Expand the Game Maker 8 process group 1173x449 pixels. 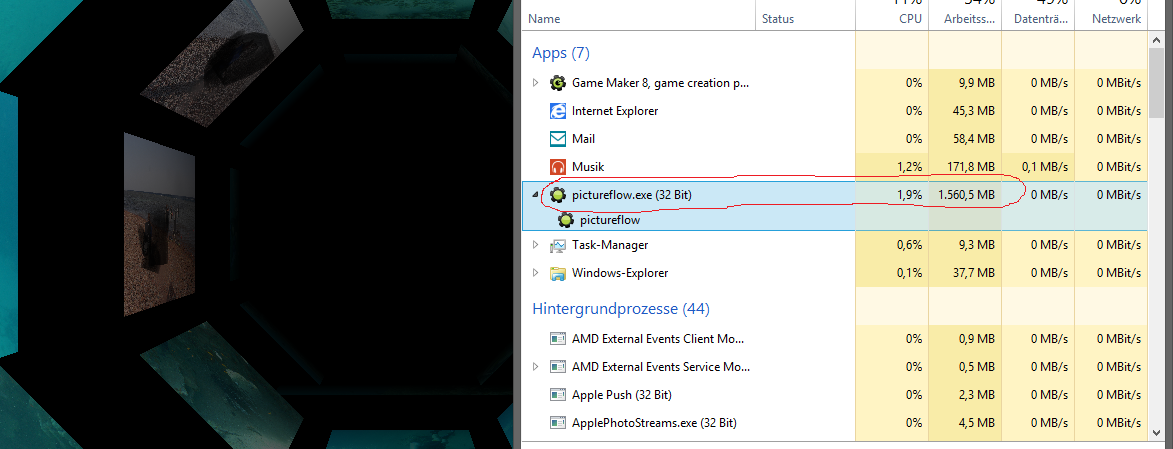point(535,83)
